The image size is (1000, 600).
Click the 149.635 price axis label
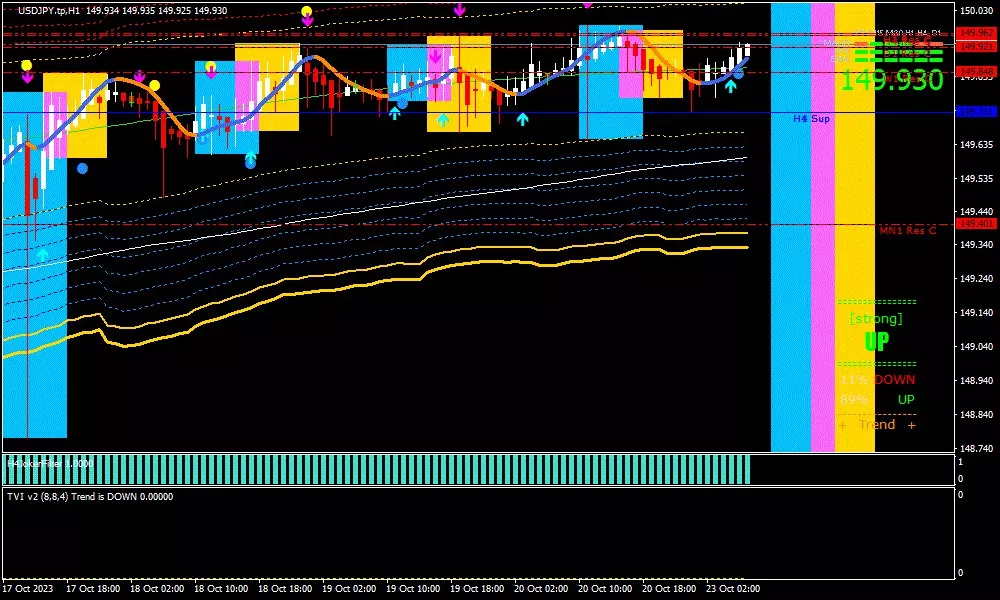point(976,145)
